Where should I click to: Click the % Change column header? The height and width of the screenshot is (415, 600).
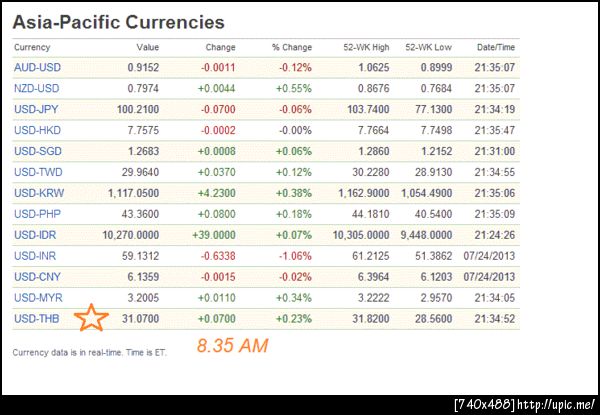coord(291,47)
